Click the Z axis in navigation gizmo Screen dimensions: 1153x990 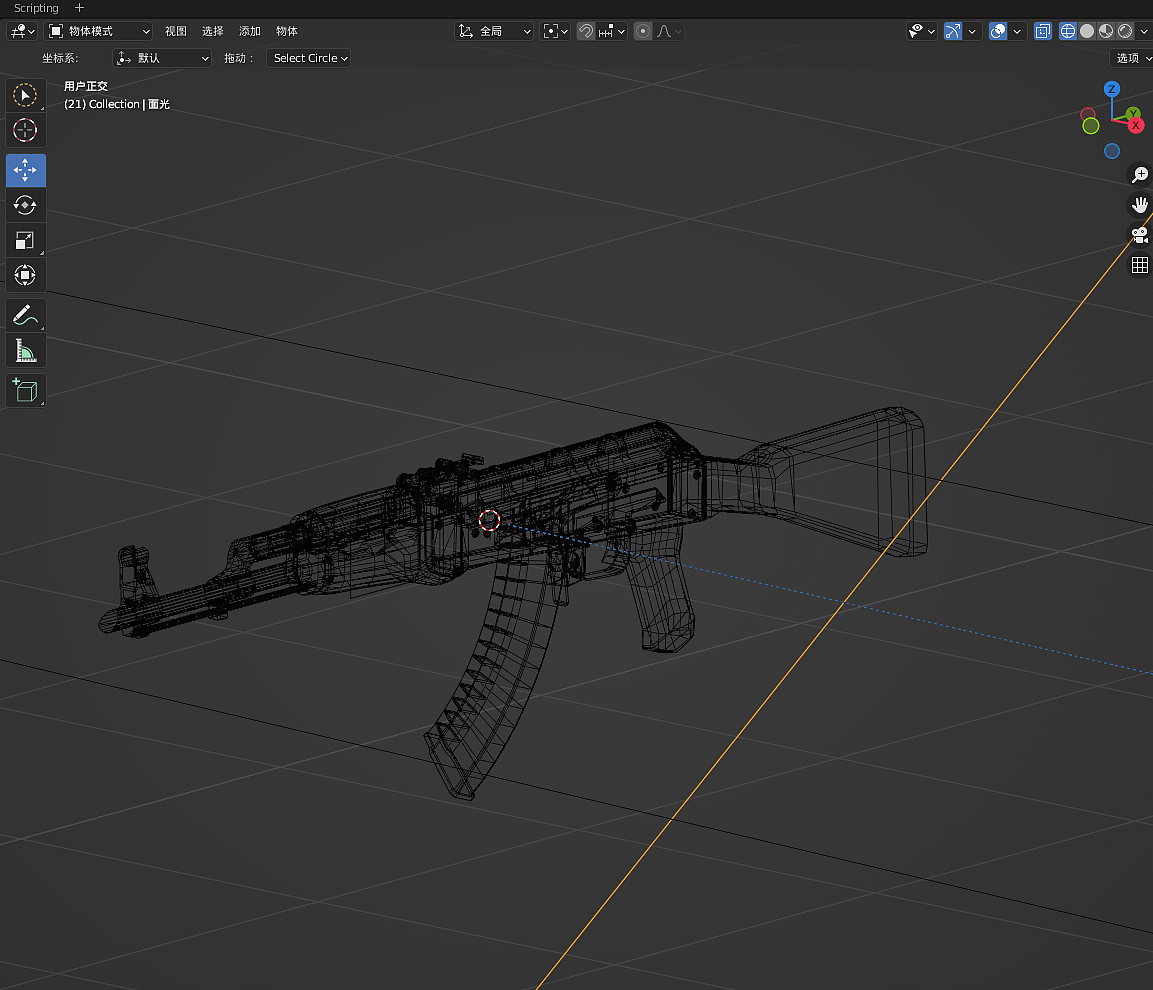point(1111,89)
